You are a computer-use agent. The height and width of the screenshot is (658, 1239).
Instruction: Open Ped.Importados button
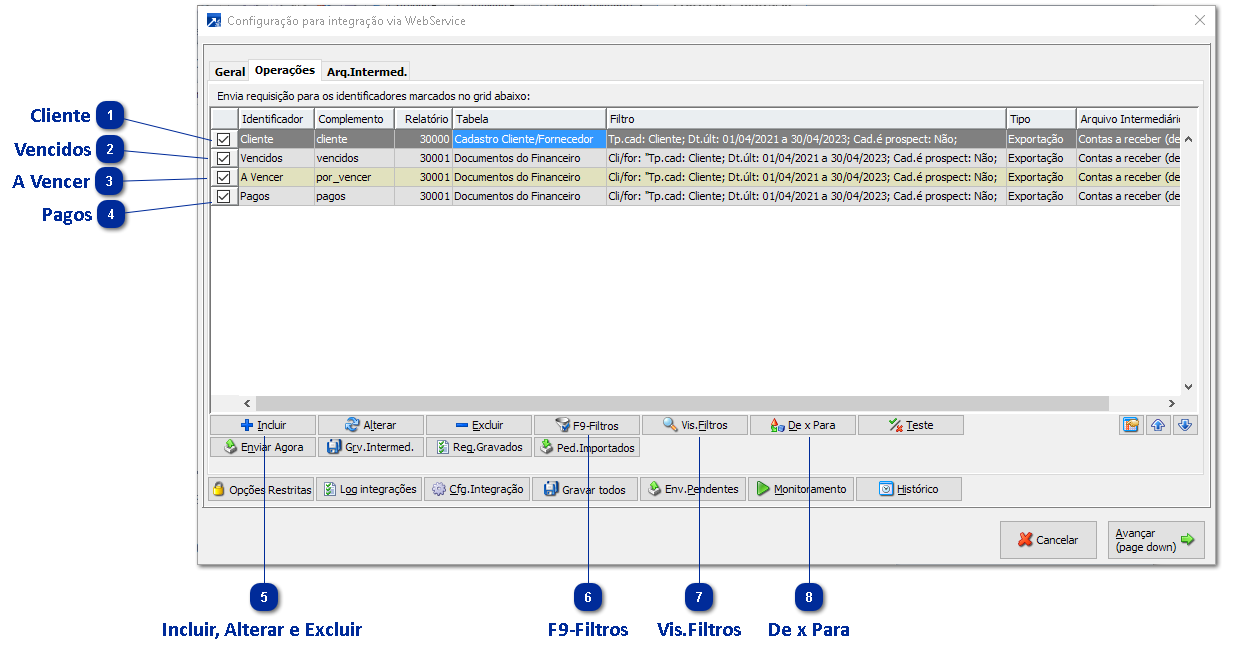[x=587, y=447]
